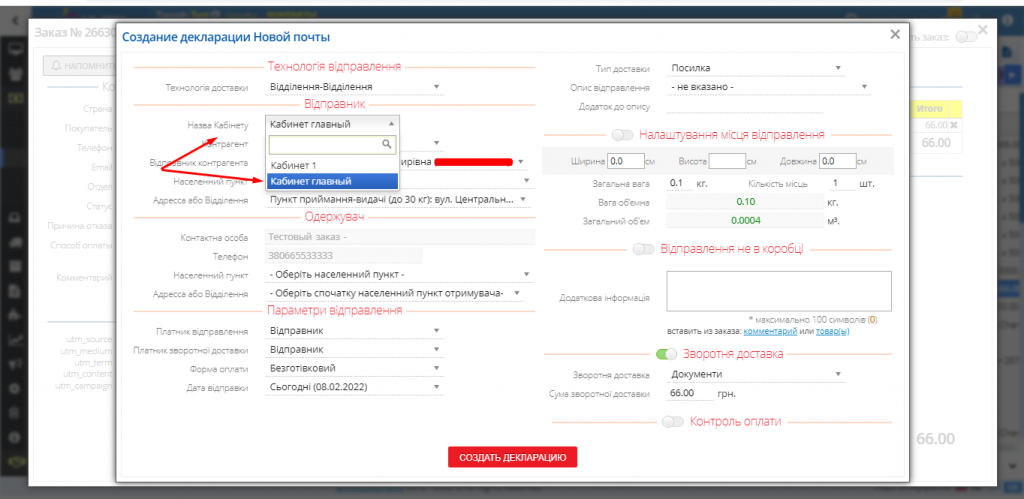Open Платник зворотної доставки dropdown

[x=355, y=349]
